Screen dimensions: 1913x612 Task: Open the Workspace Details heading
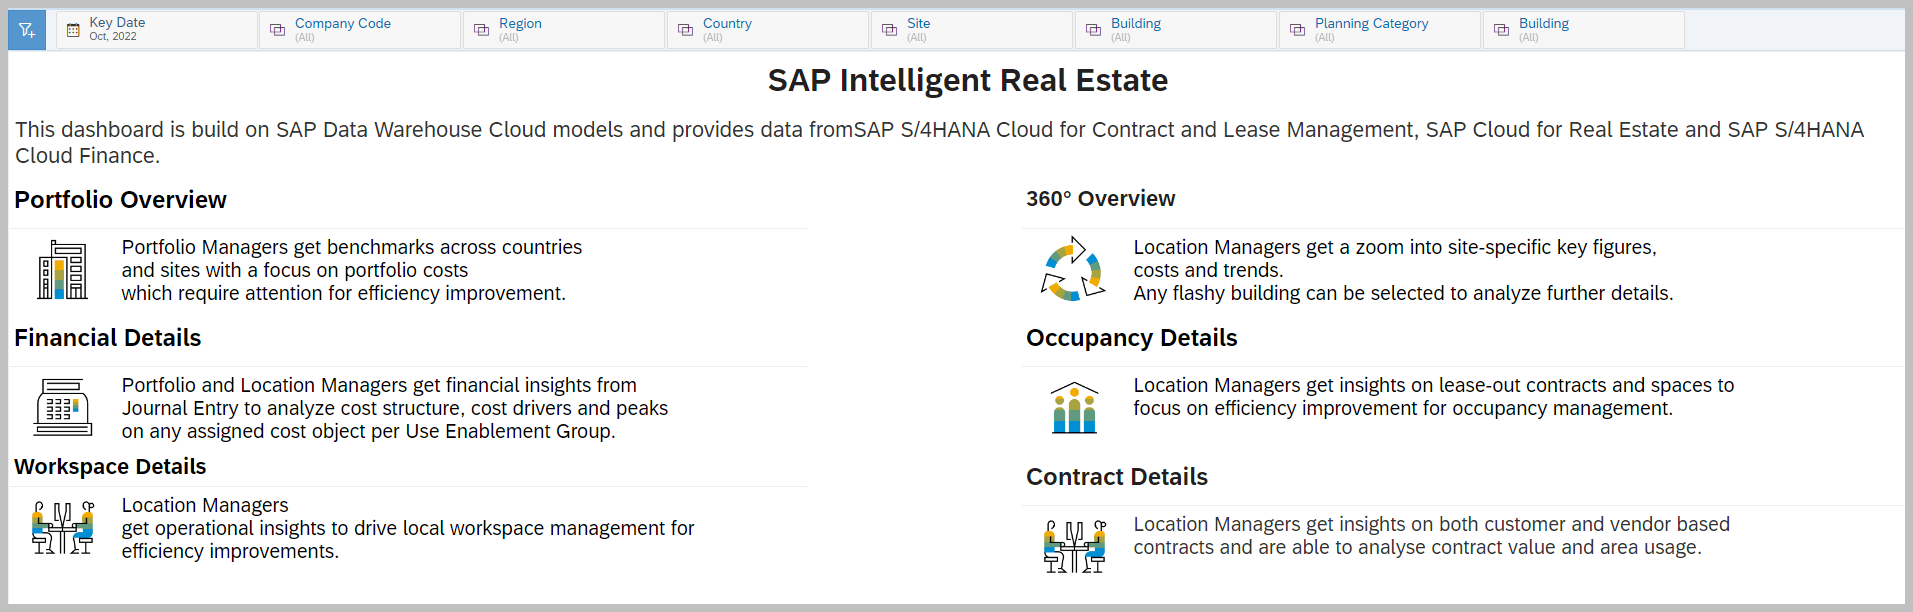click(110, 467)
